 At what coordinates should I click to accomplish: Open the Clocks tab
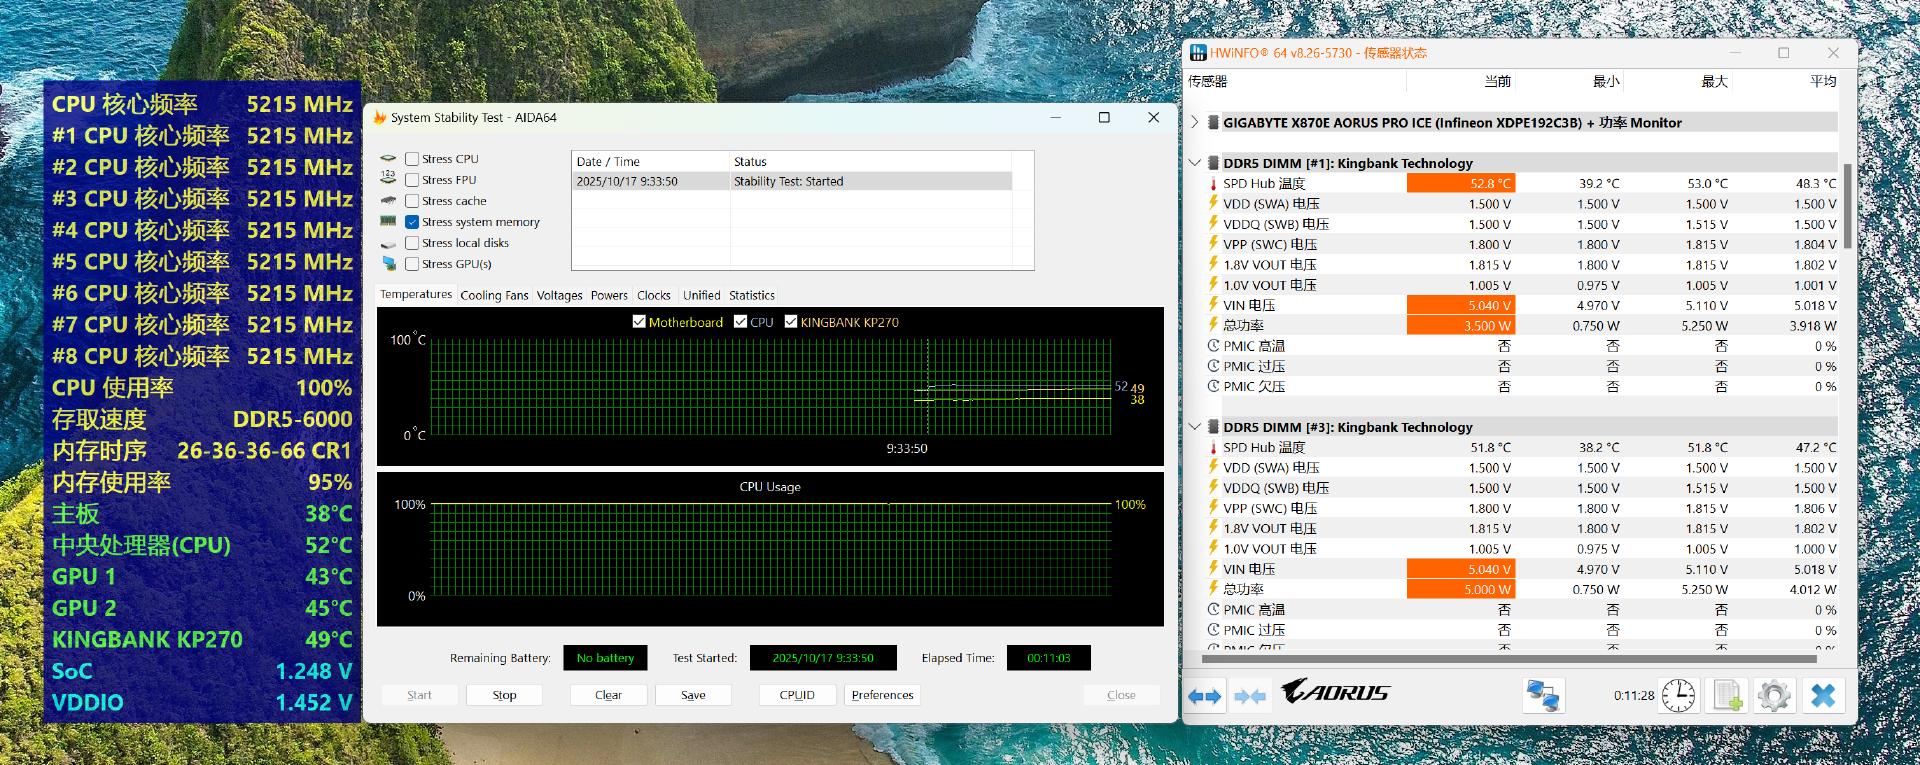(654, 295)
